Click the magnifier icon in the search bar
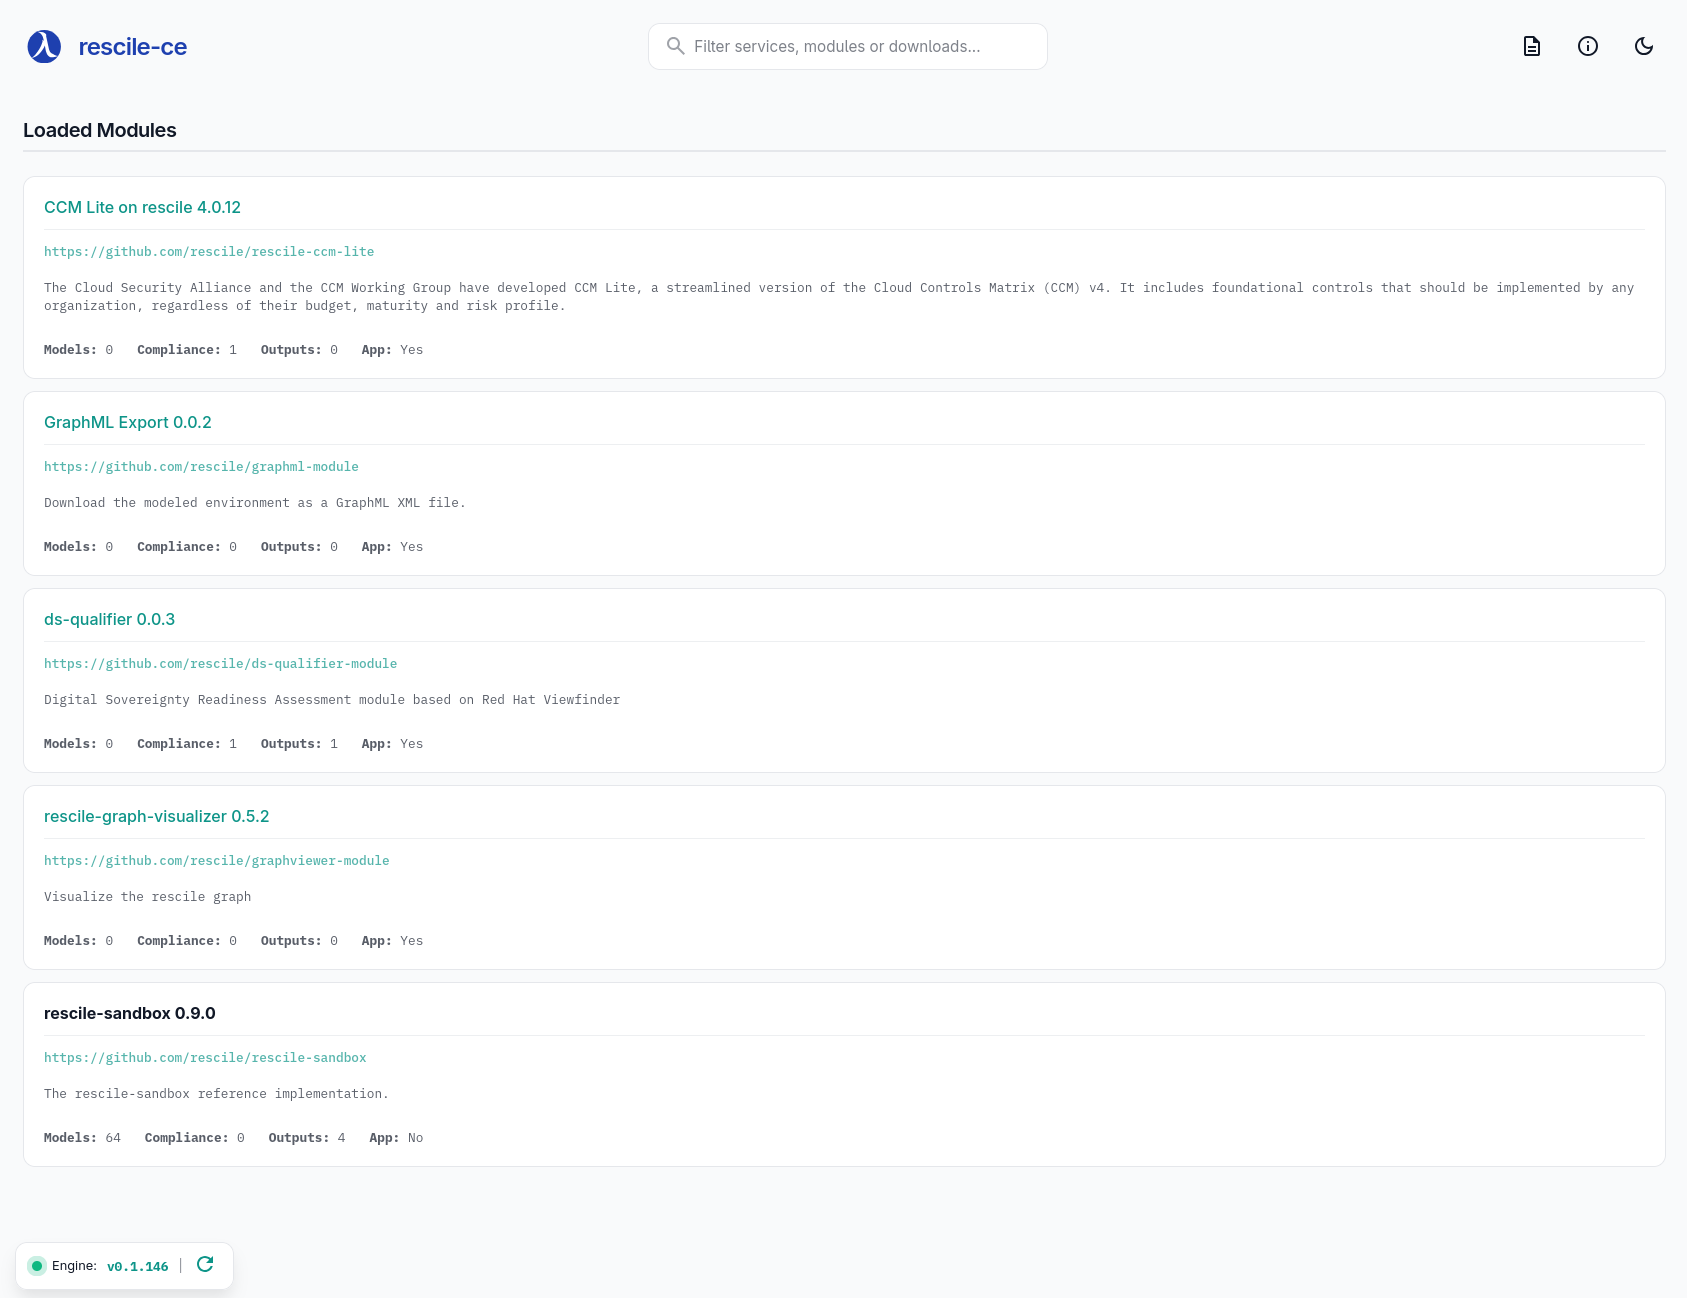 pos(675,46)
